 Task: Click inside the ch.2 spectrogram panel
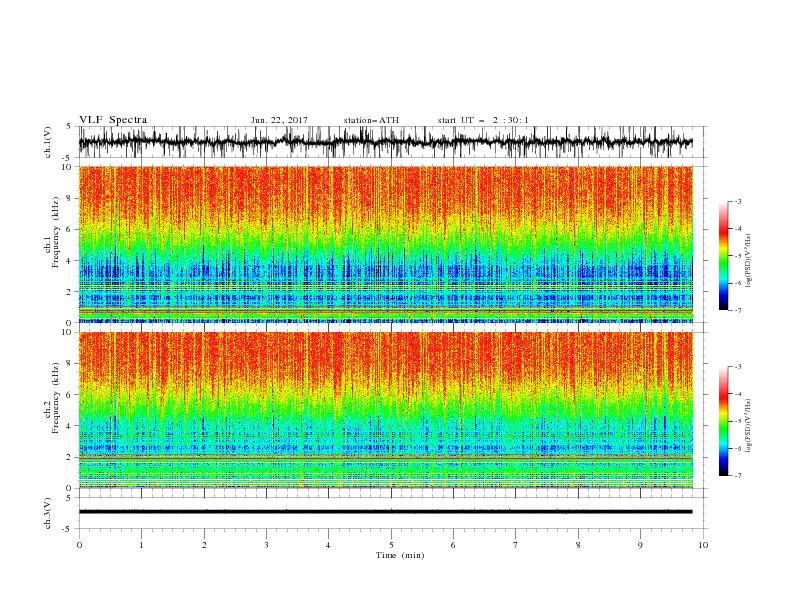(x=386, y=410)
